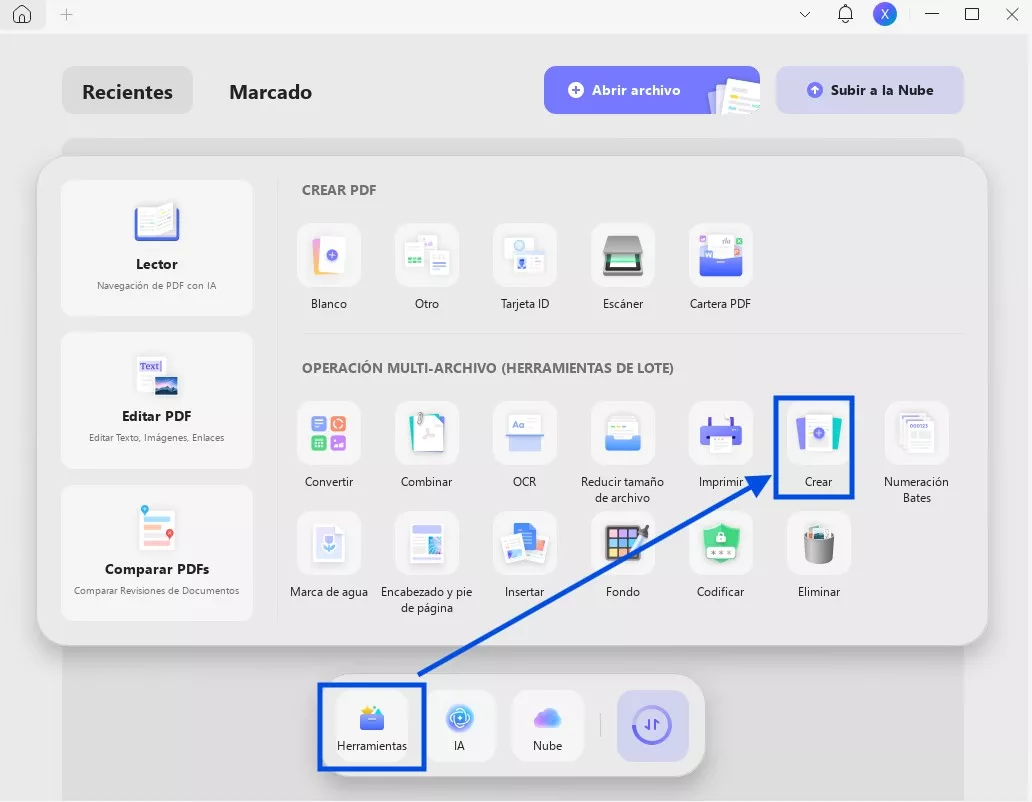Choose the Tarjeta ID tool
Image resolution: width=1032 pixels, height=802 pixels.
[x=525, y=255]
